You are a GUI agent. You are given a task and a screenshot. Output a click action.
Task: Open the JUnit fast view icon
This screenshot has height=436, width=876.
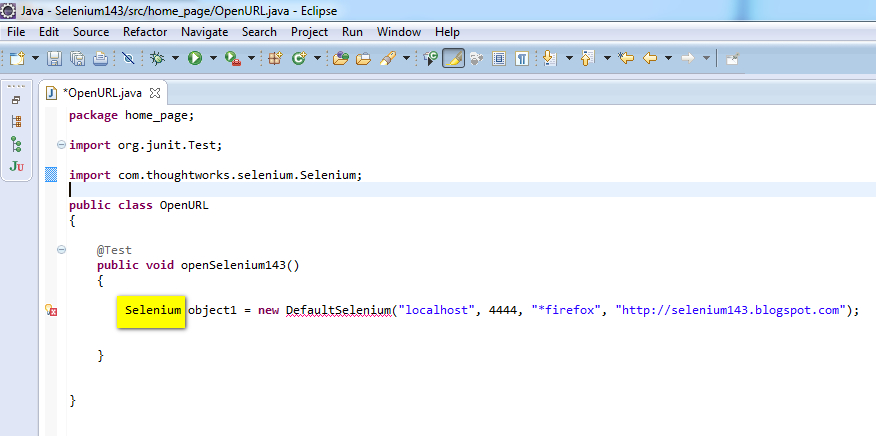pos(17,166)
